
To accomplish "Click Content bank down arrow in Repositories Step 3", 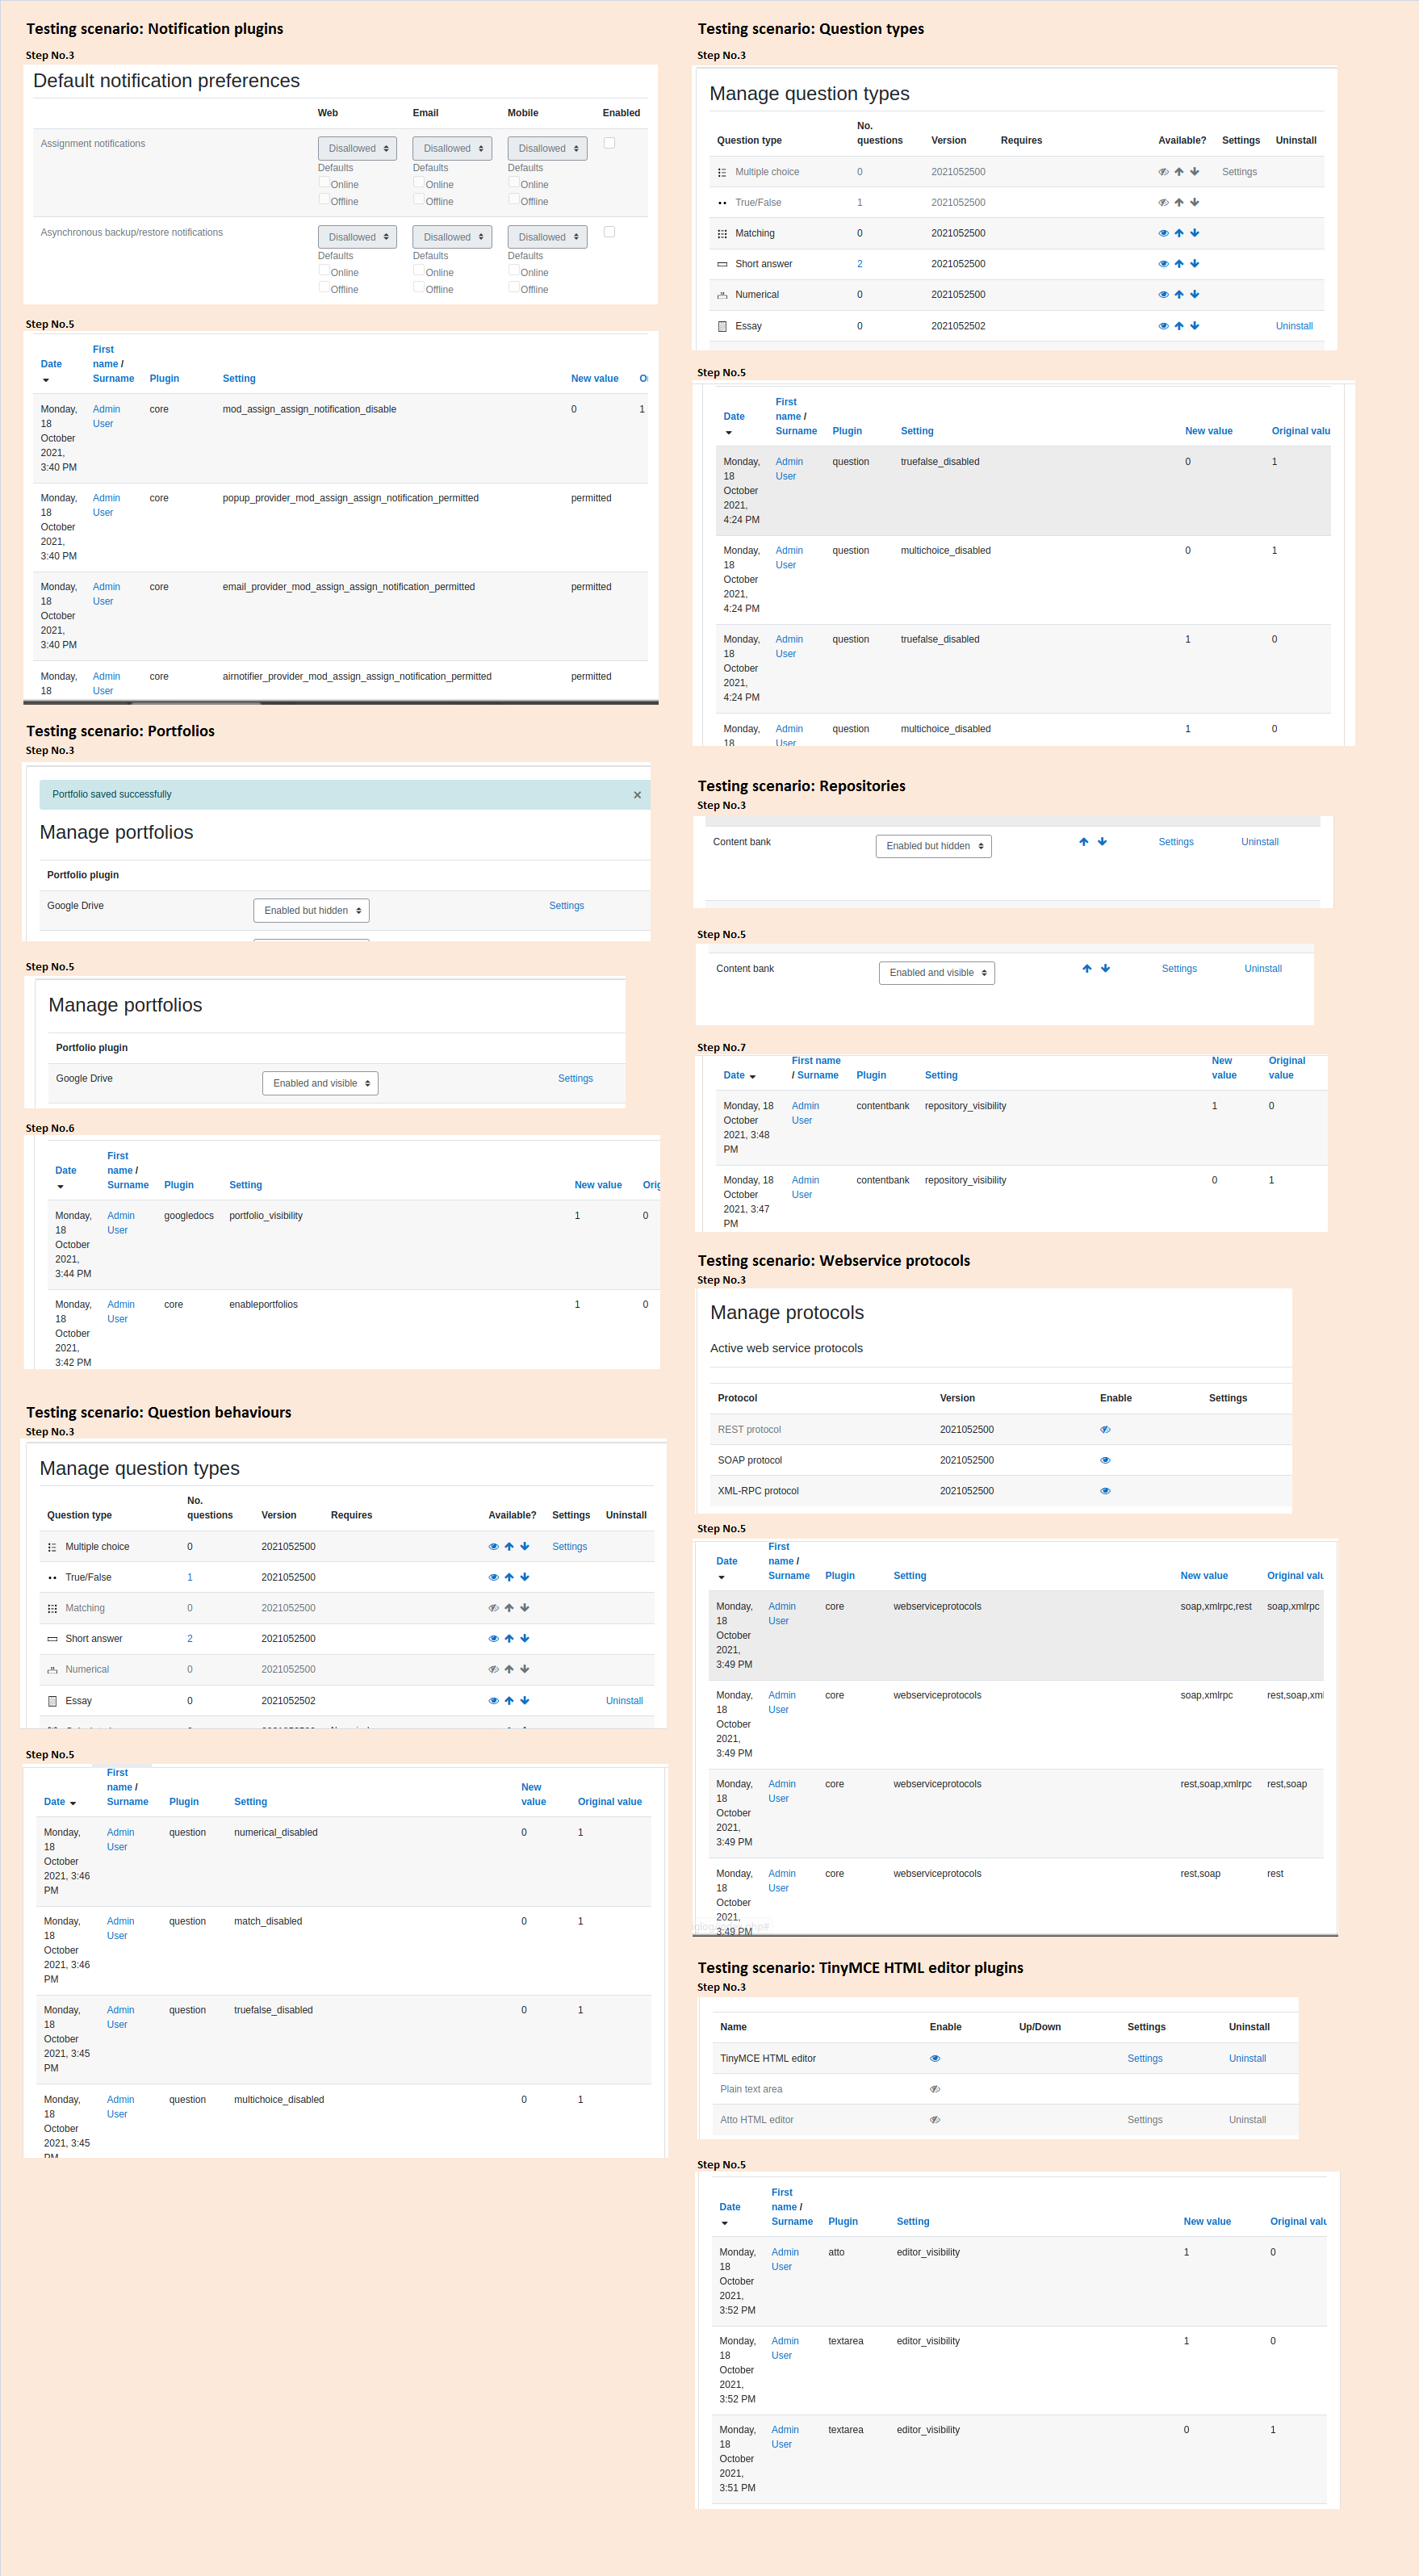I will pyautogui.click(x=1102, y=842).
